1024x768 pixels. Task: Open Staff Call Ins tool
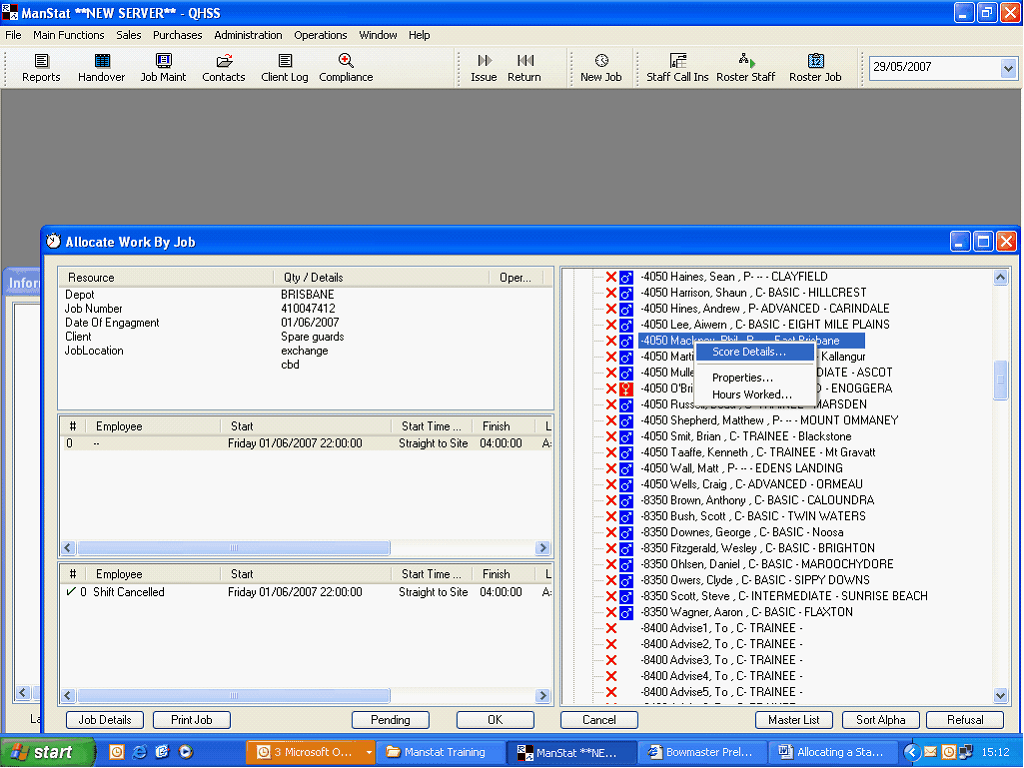(677, 62)
